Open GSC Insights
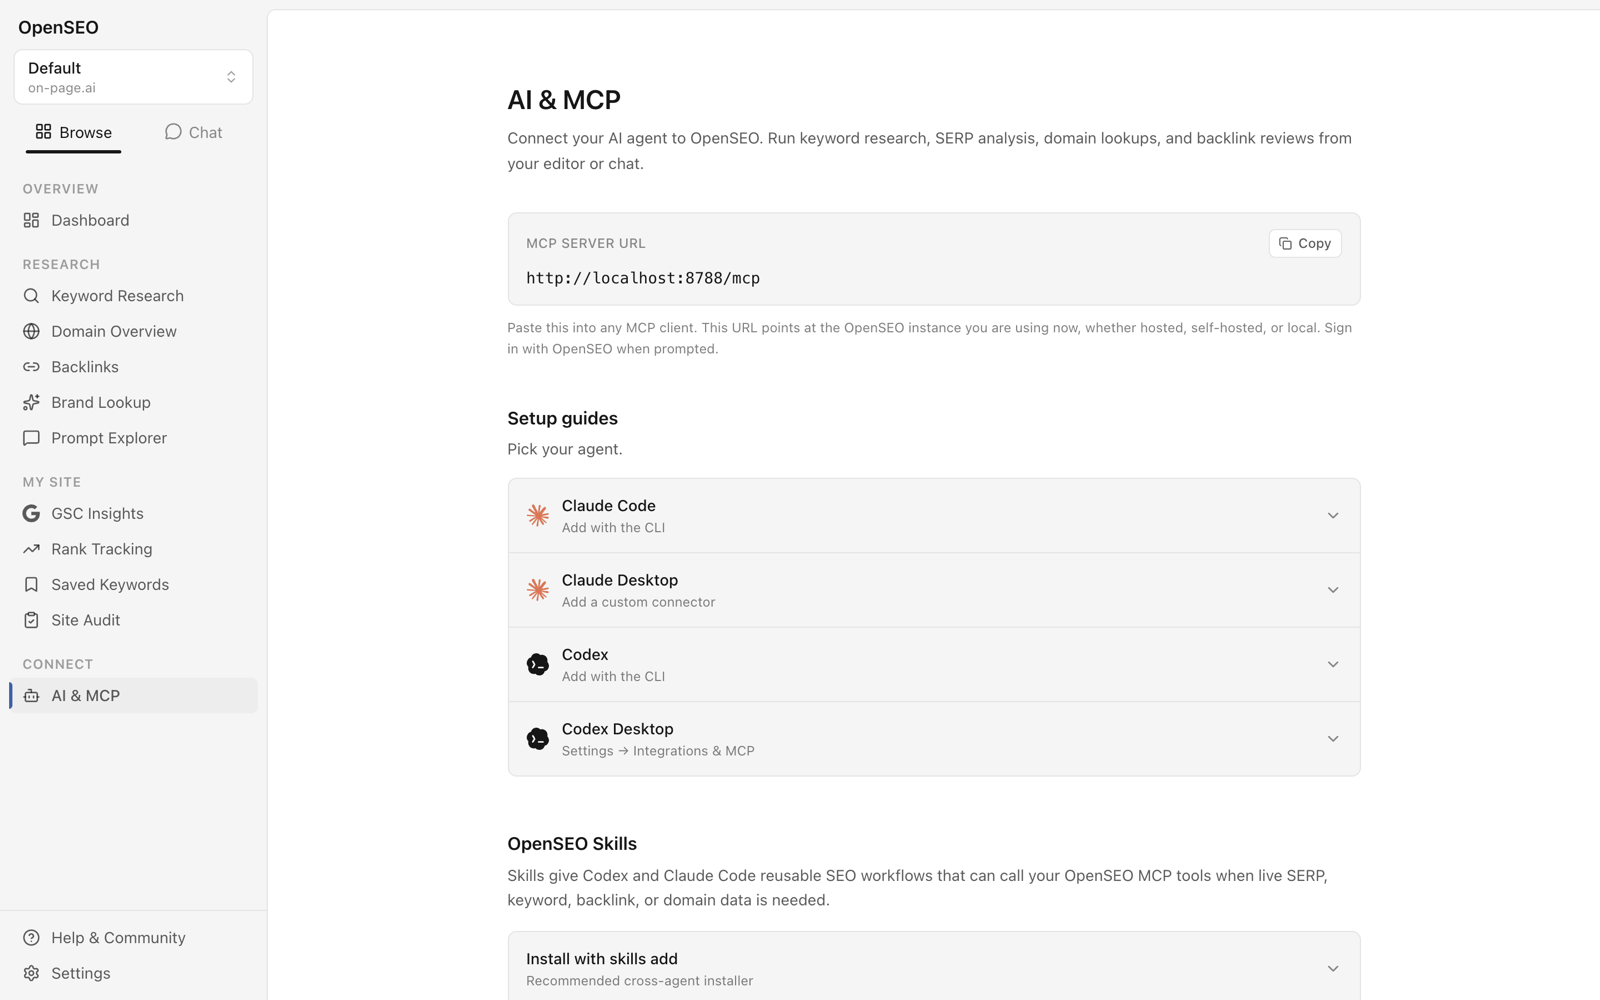1600x1000 pixels. click(x=134, y=513)
